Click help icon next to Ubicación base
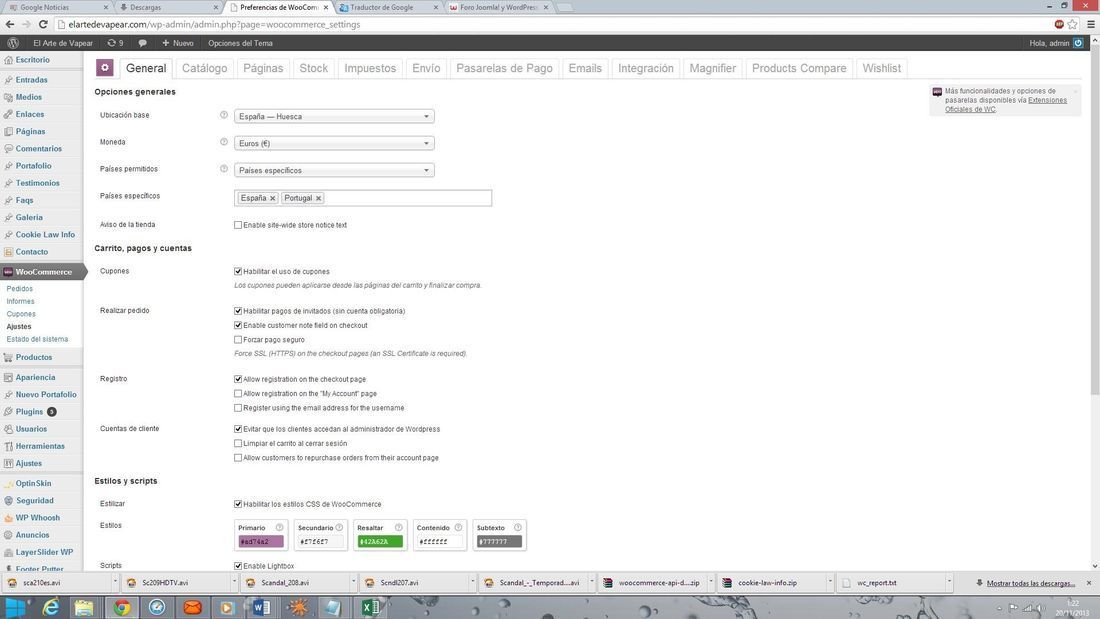The width and height of the screenshot is (1100, 619). click(224, 114)
